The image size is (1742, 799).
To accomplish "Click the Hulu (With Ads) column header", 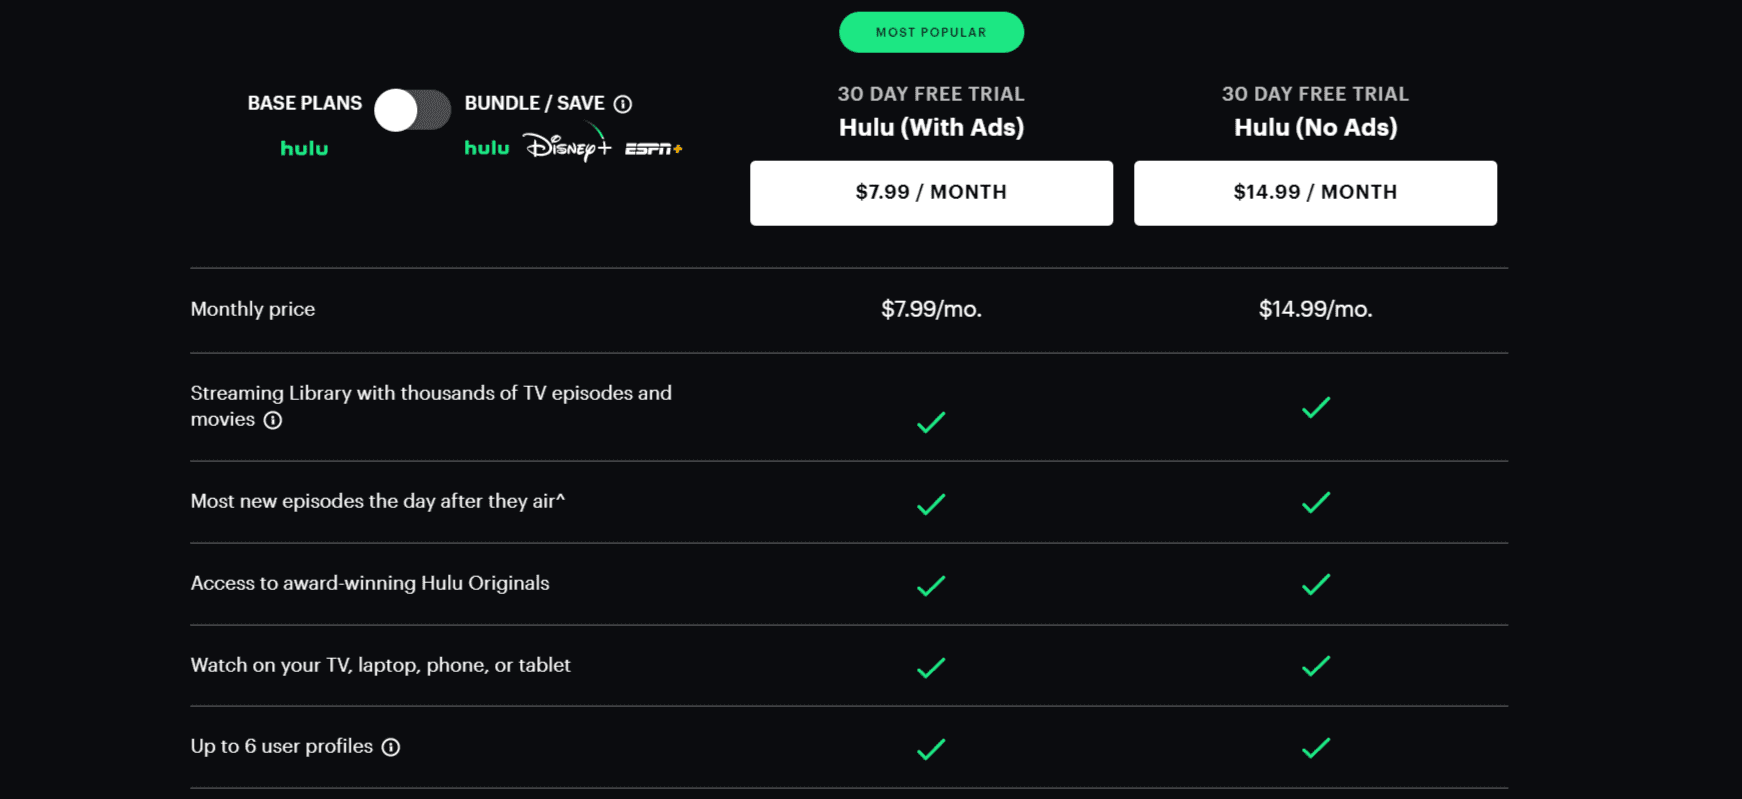I will click(x=930, y=127).
